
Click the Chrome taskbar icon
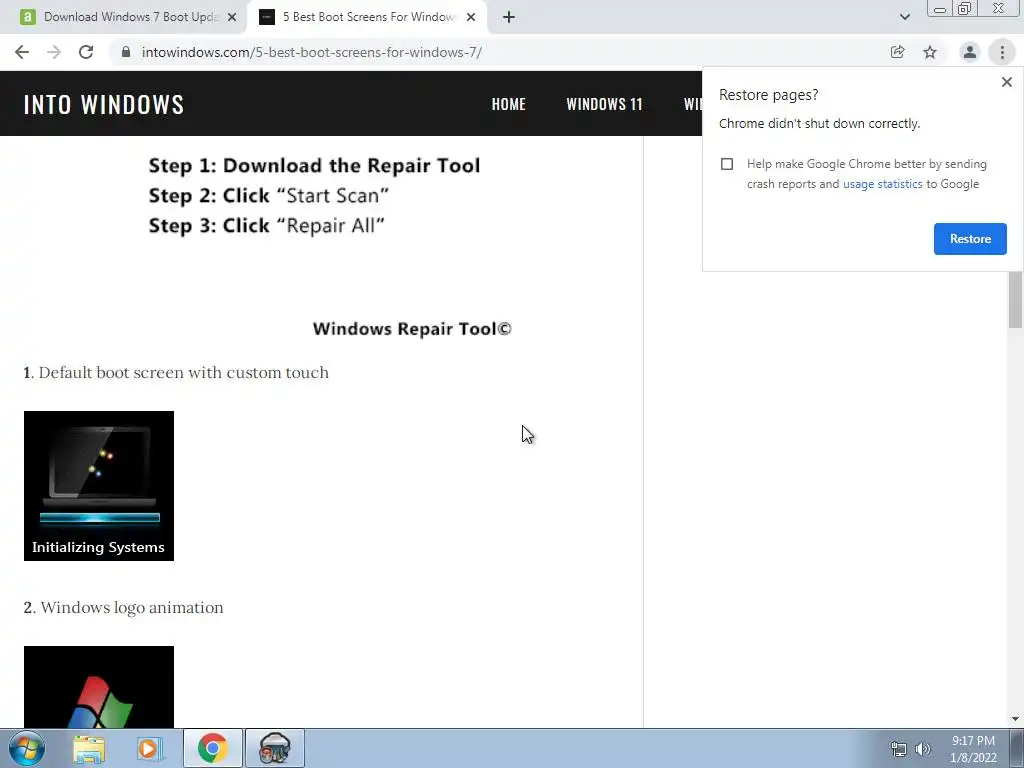(213, 748)
